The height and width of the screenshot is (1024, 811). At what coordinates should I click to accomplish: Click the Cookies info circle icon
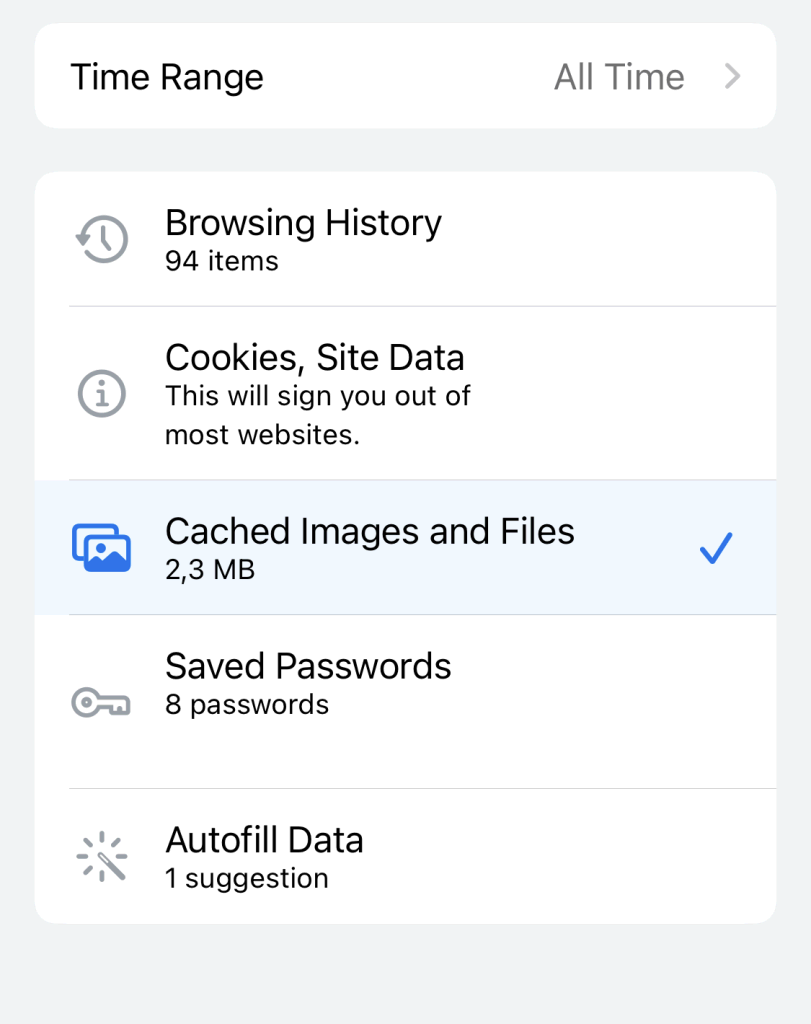click(102, 394)
